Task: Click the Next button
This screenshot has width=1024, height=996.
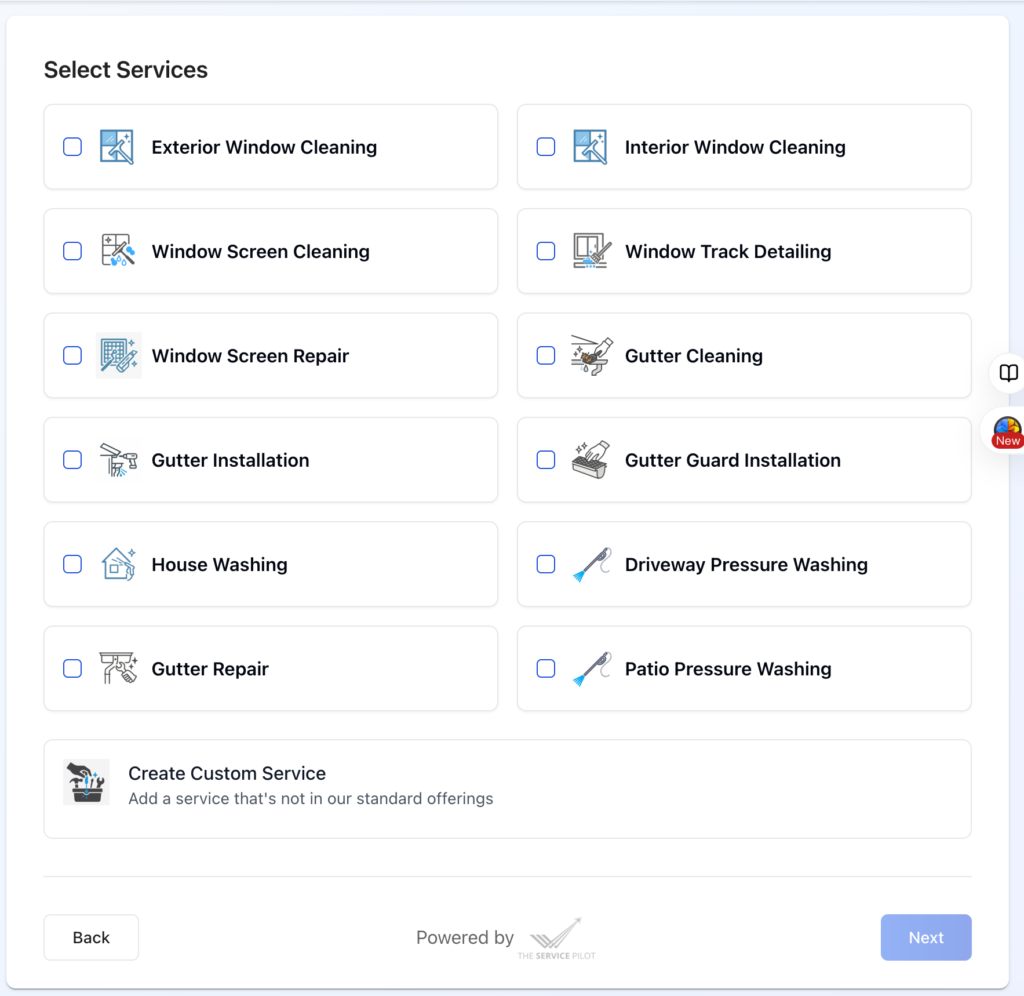Action: (925, 937)
